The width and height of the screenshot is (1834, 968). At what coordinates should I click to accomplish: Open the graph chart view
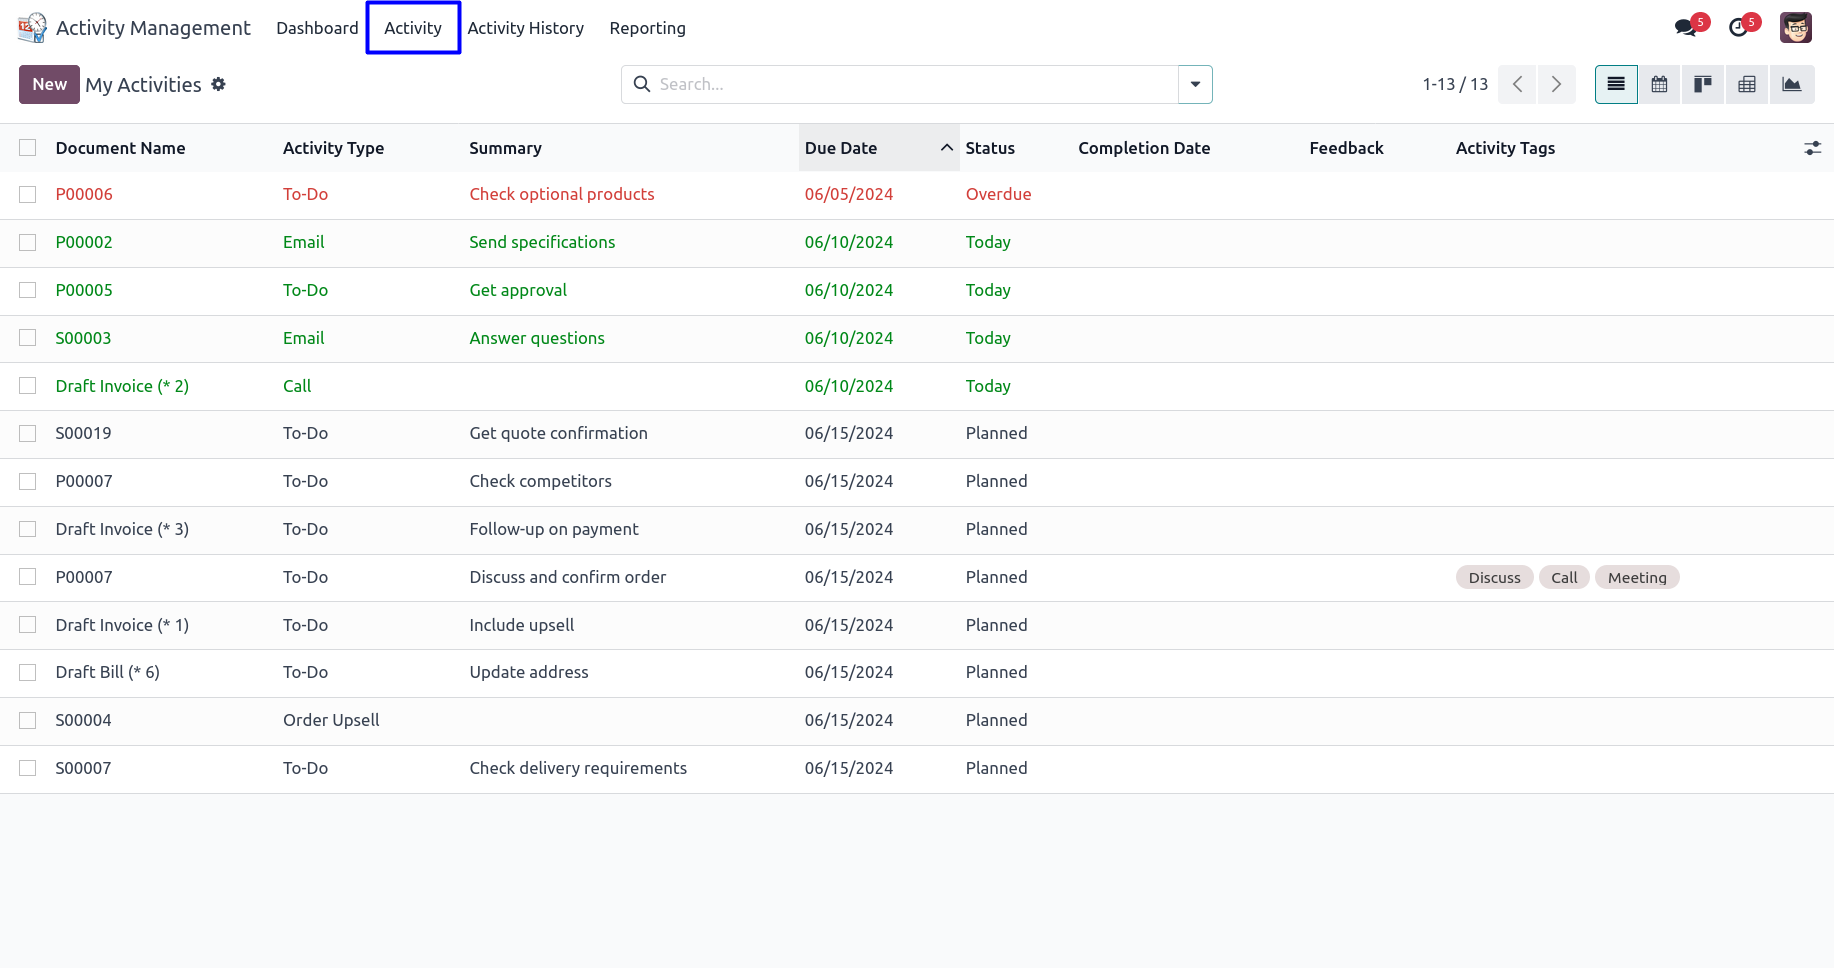pyautogui.click(x=1791, y=85)
